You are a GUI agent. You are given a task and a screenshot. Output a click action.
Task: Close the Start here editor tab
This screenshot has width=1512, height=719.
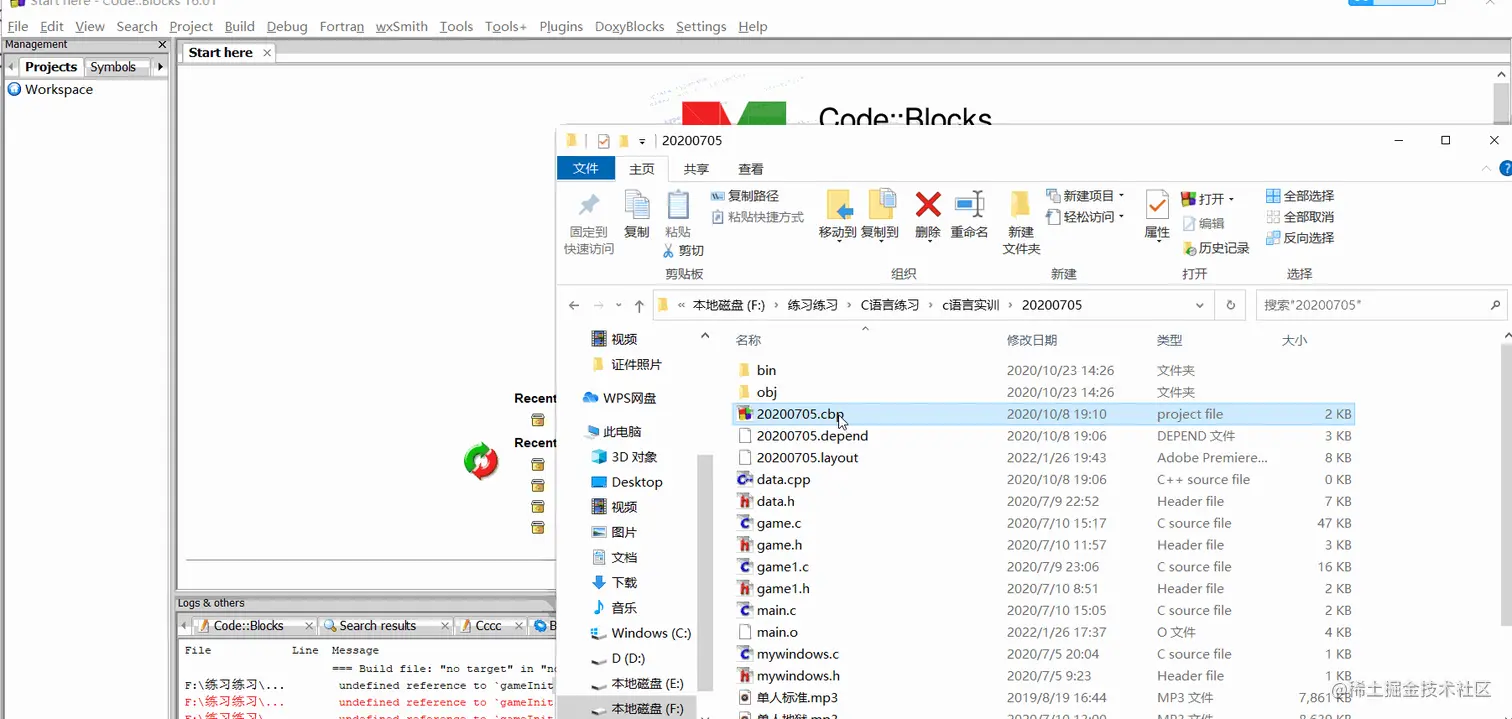(x=267, y=52)
